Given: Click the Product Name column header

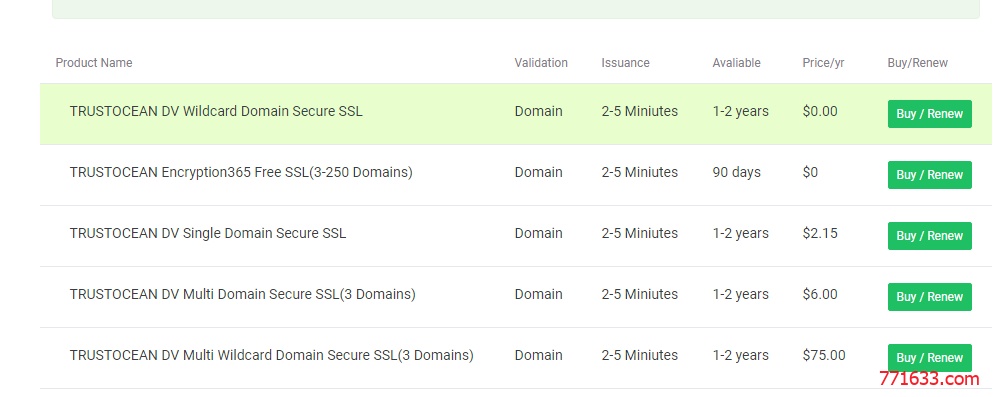Looking at the screenshot, I should coord(94,63).
